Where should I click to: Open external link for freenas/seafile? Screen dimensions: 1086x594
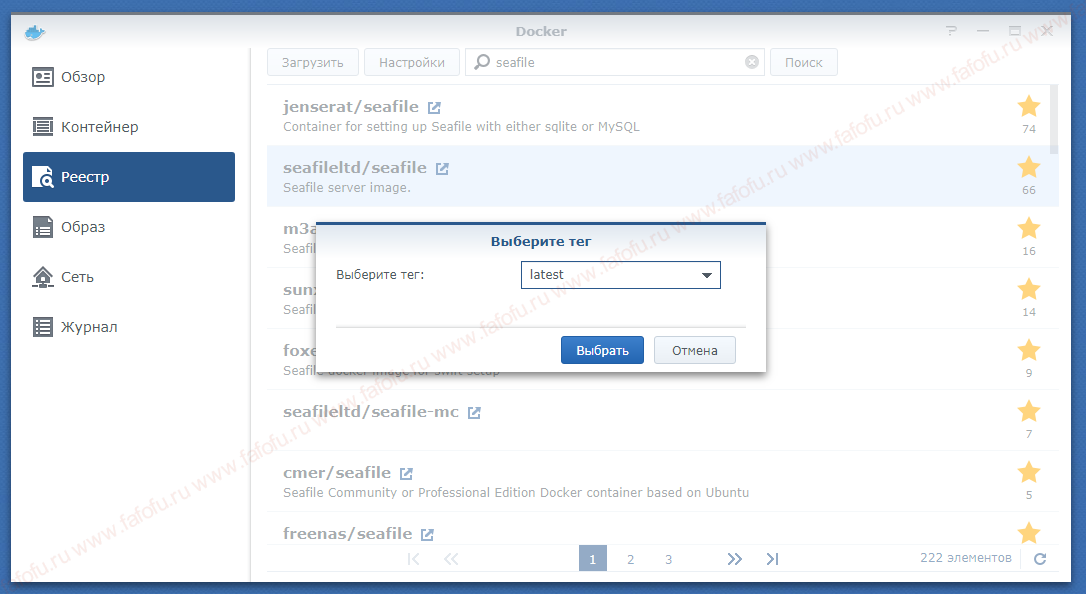pos(427,534)
